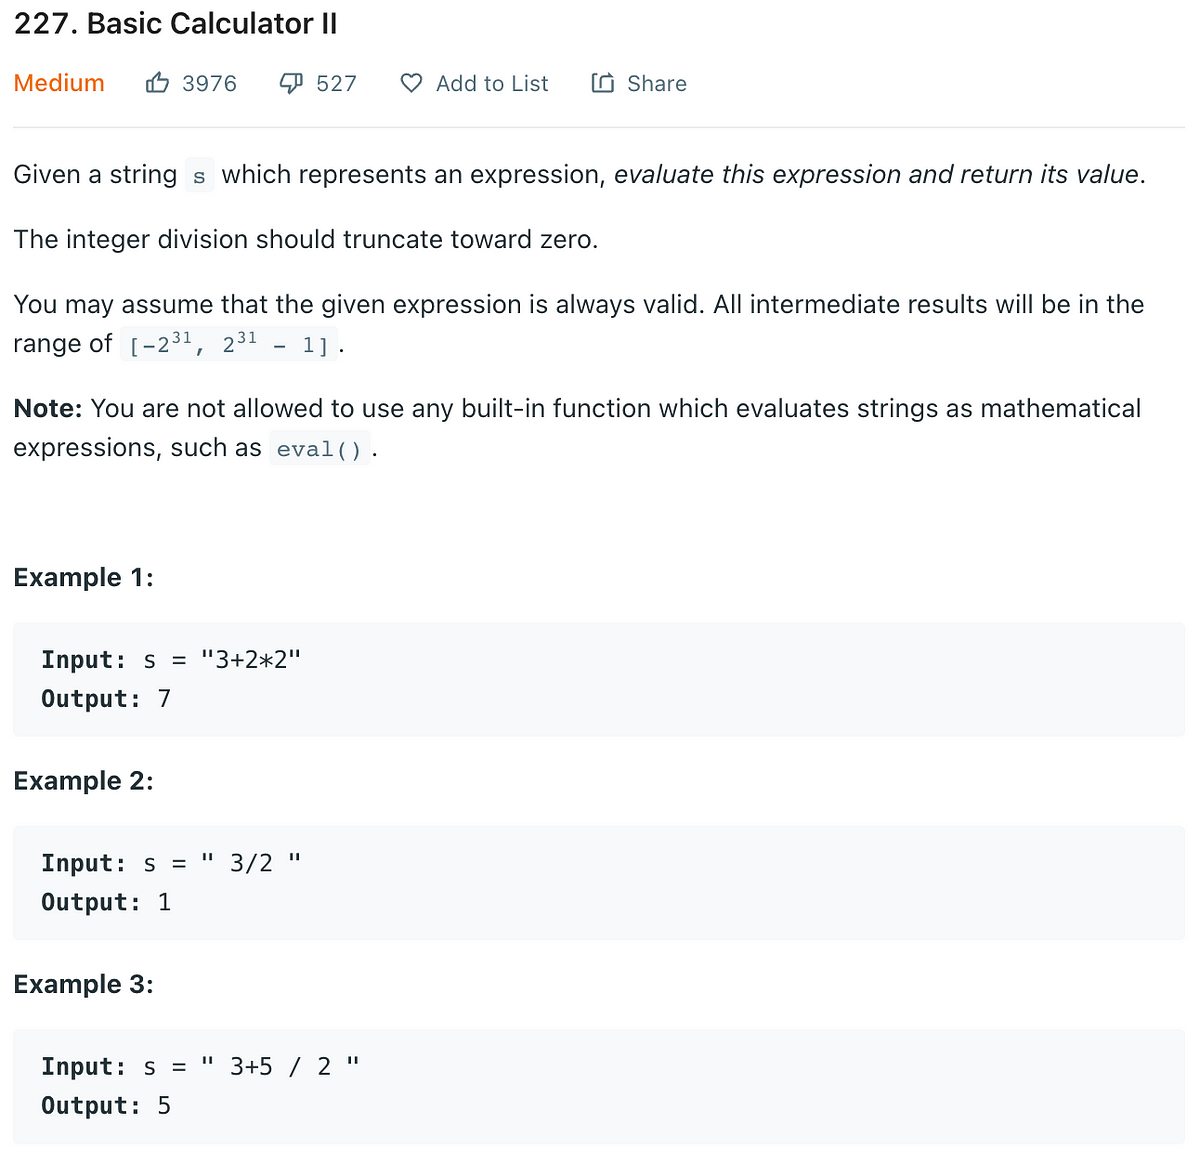
Task: Click the Medium difficulty label
Action: coord(59,83)
